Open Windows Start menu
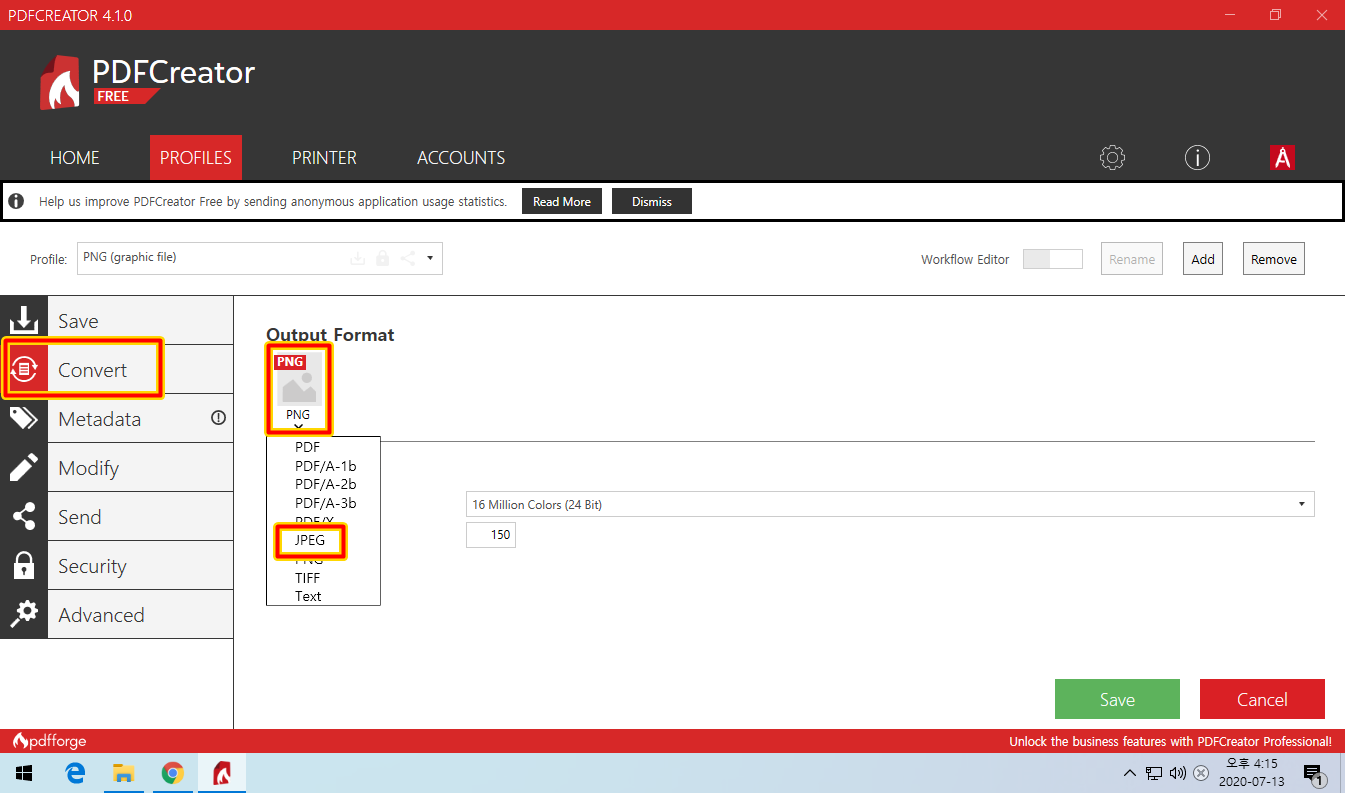Viewport: 1345px width, 793px height. 24,773
